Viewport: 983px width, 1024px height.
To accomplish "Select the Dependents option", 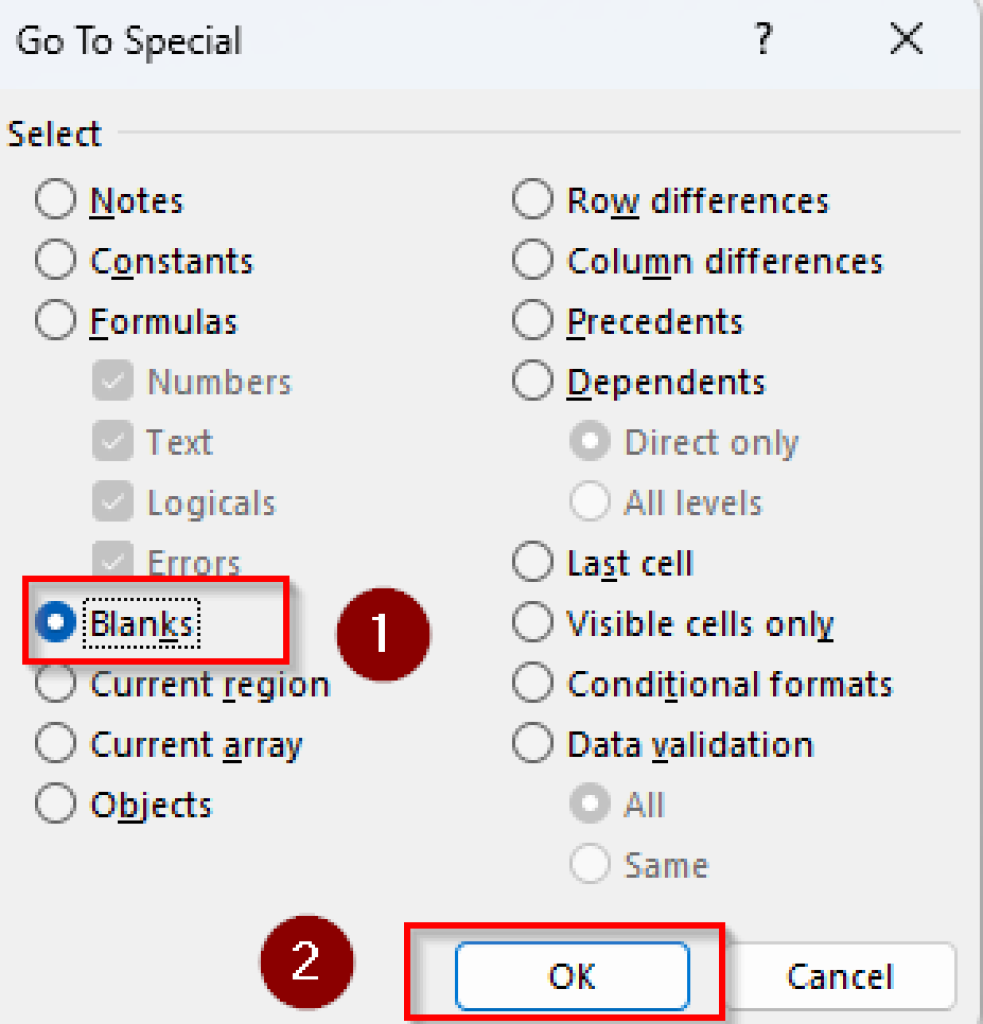I will [x=532, y=381].
